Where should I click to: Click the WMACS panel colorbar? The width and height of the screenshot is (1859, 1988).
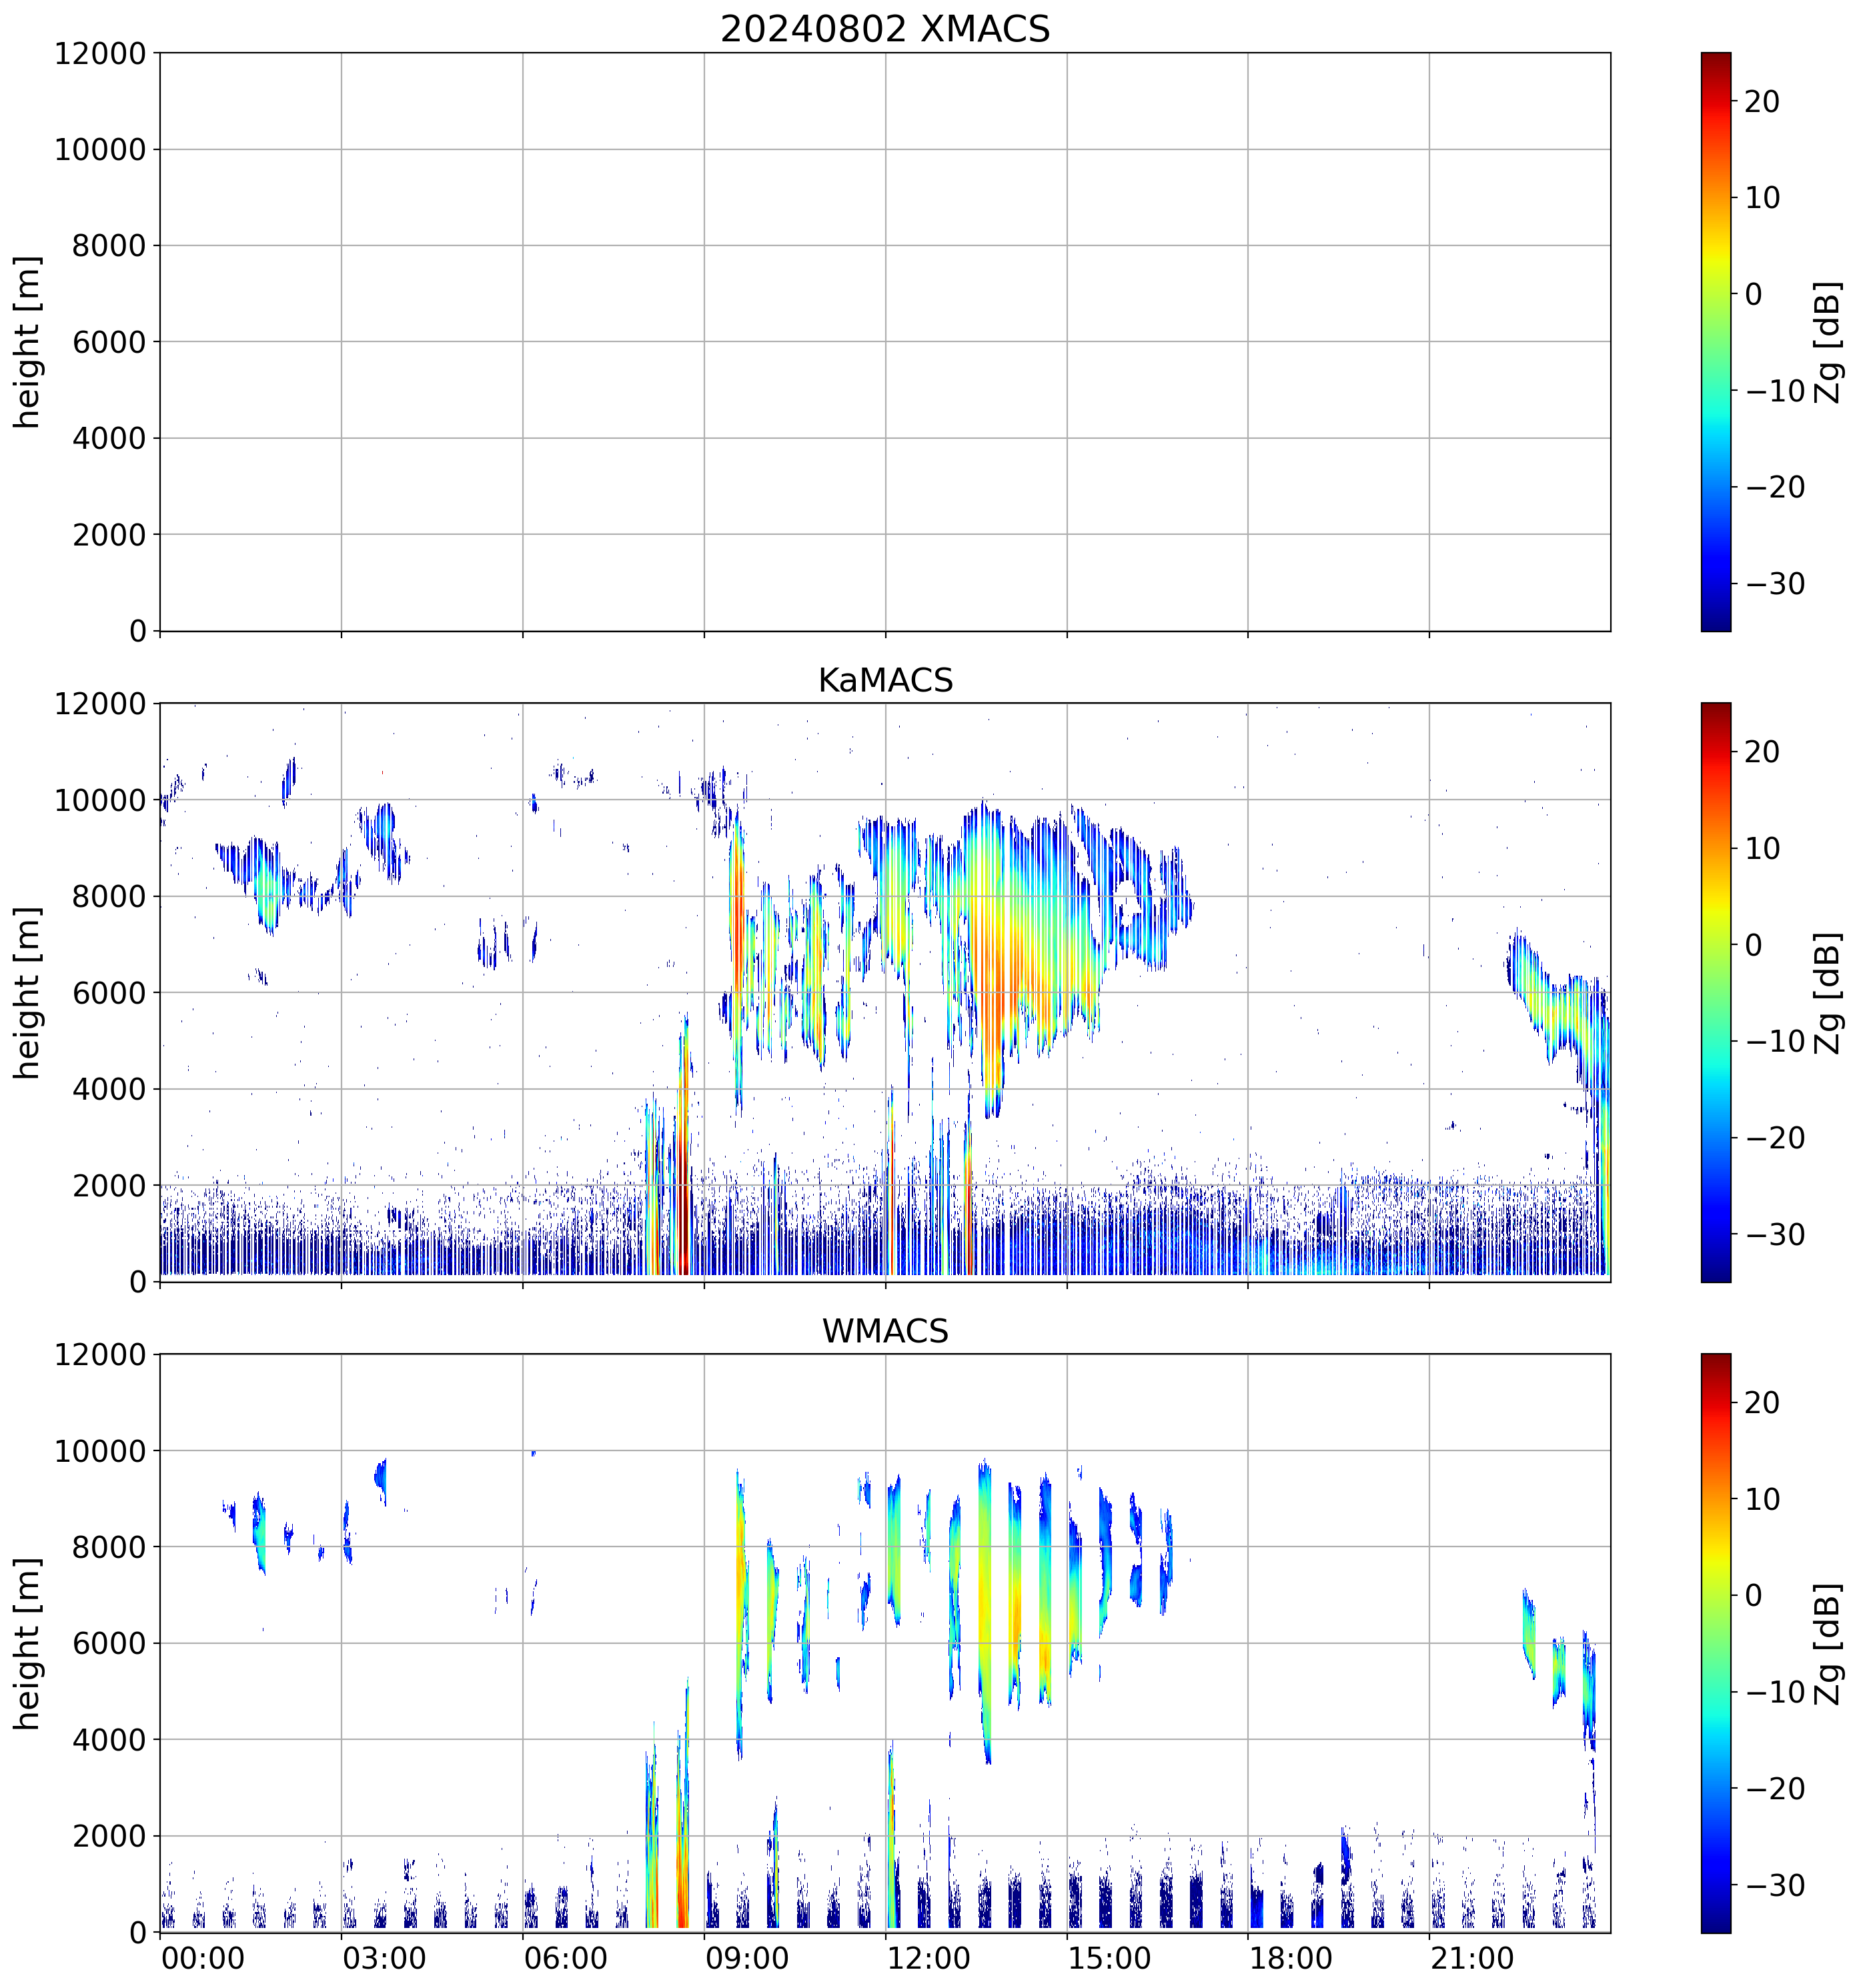point(1715,1643)
